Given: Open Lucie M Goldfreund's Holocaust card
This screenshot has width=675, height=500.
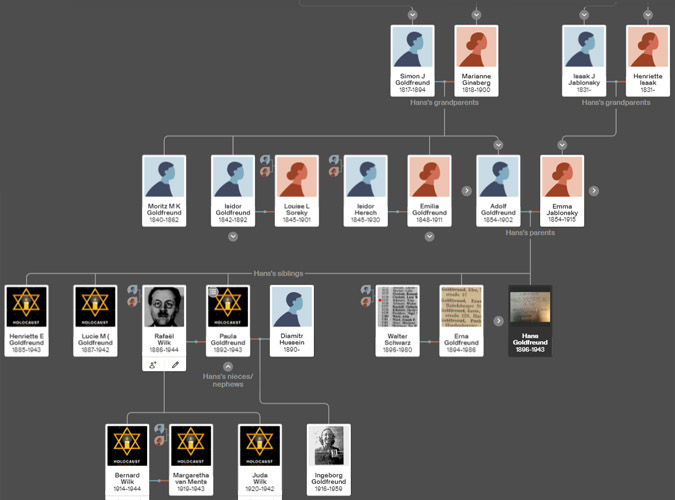Looking at the screenshot, I should coord(95,321).
